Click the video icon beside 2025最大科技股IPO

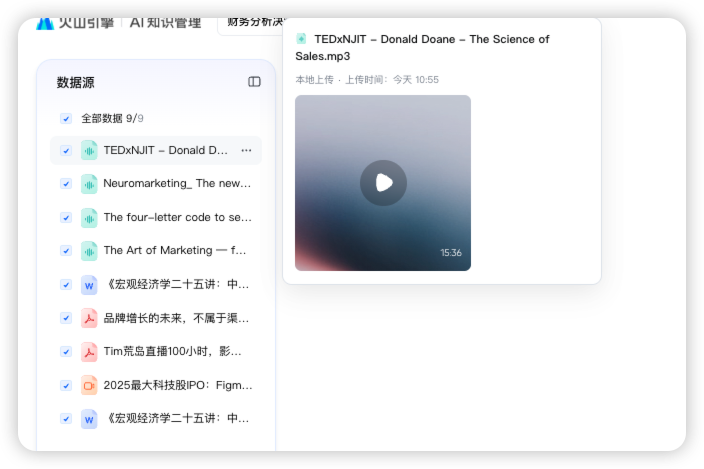[x=89, y=386]
